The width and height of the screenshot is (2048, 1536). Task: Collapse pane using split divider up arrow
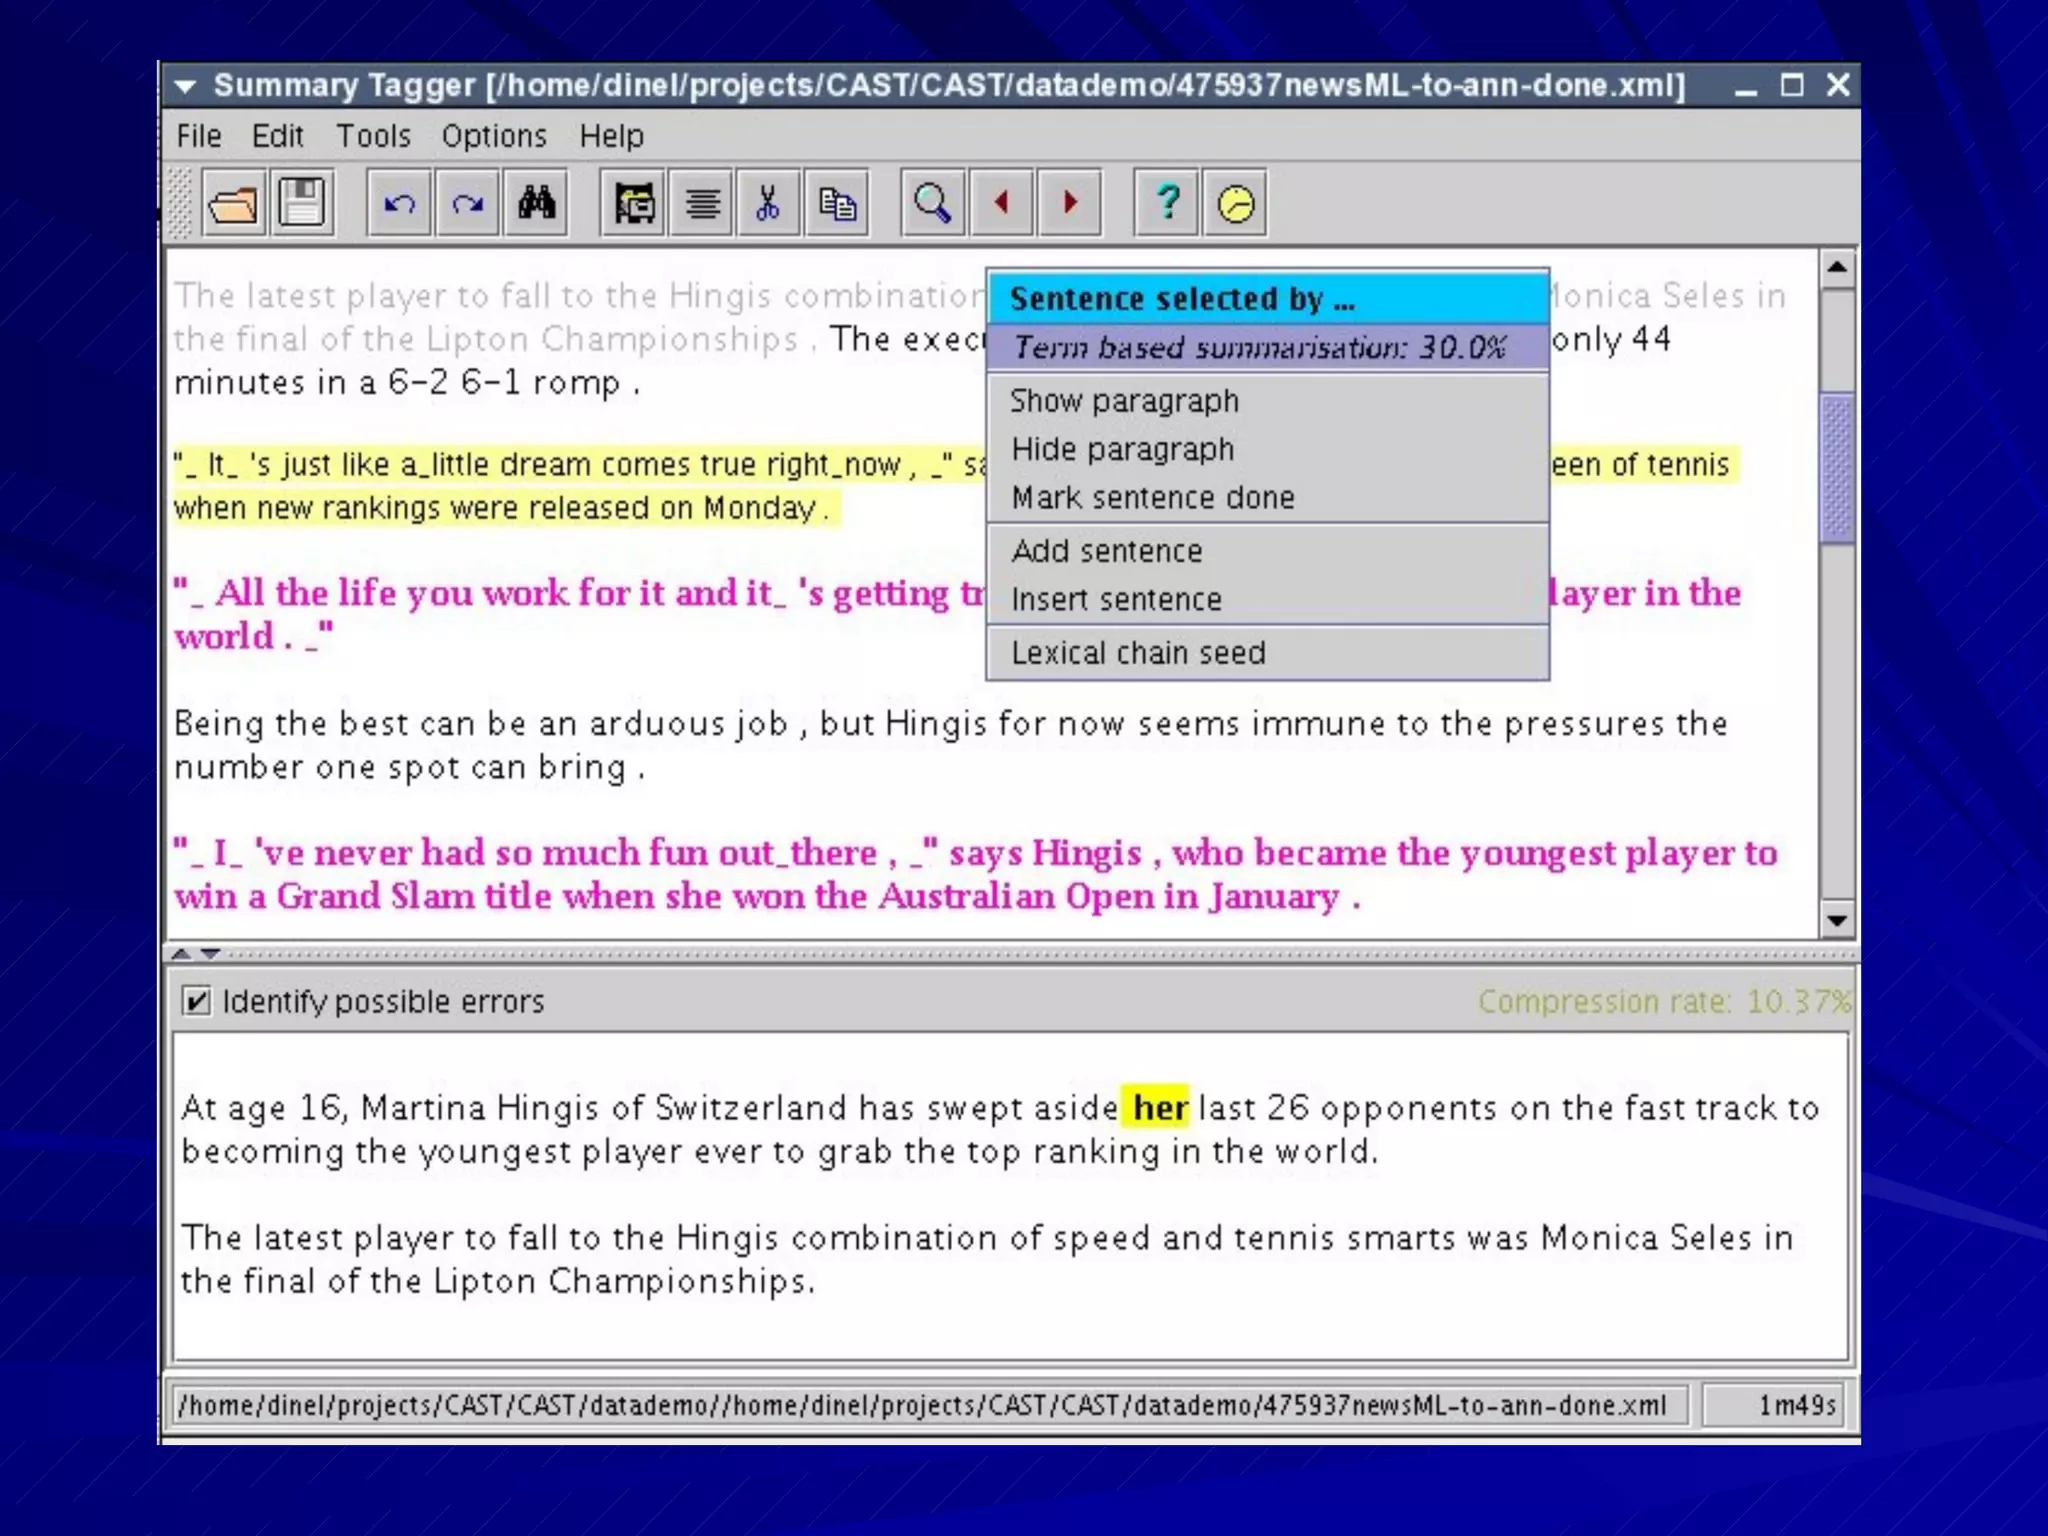click(x=181, y=954)
